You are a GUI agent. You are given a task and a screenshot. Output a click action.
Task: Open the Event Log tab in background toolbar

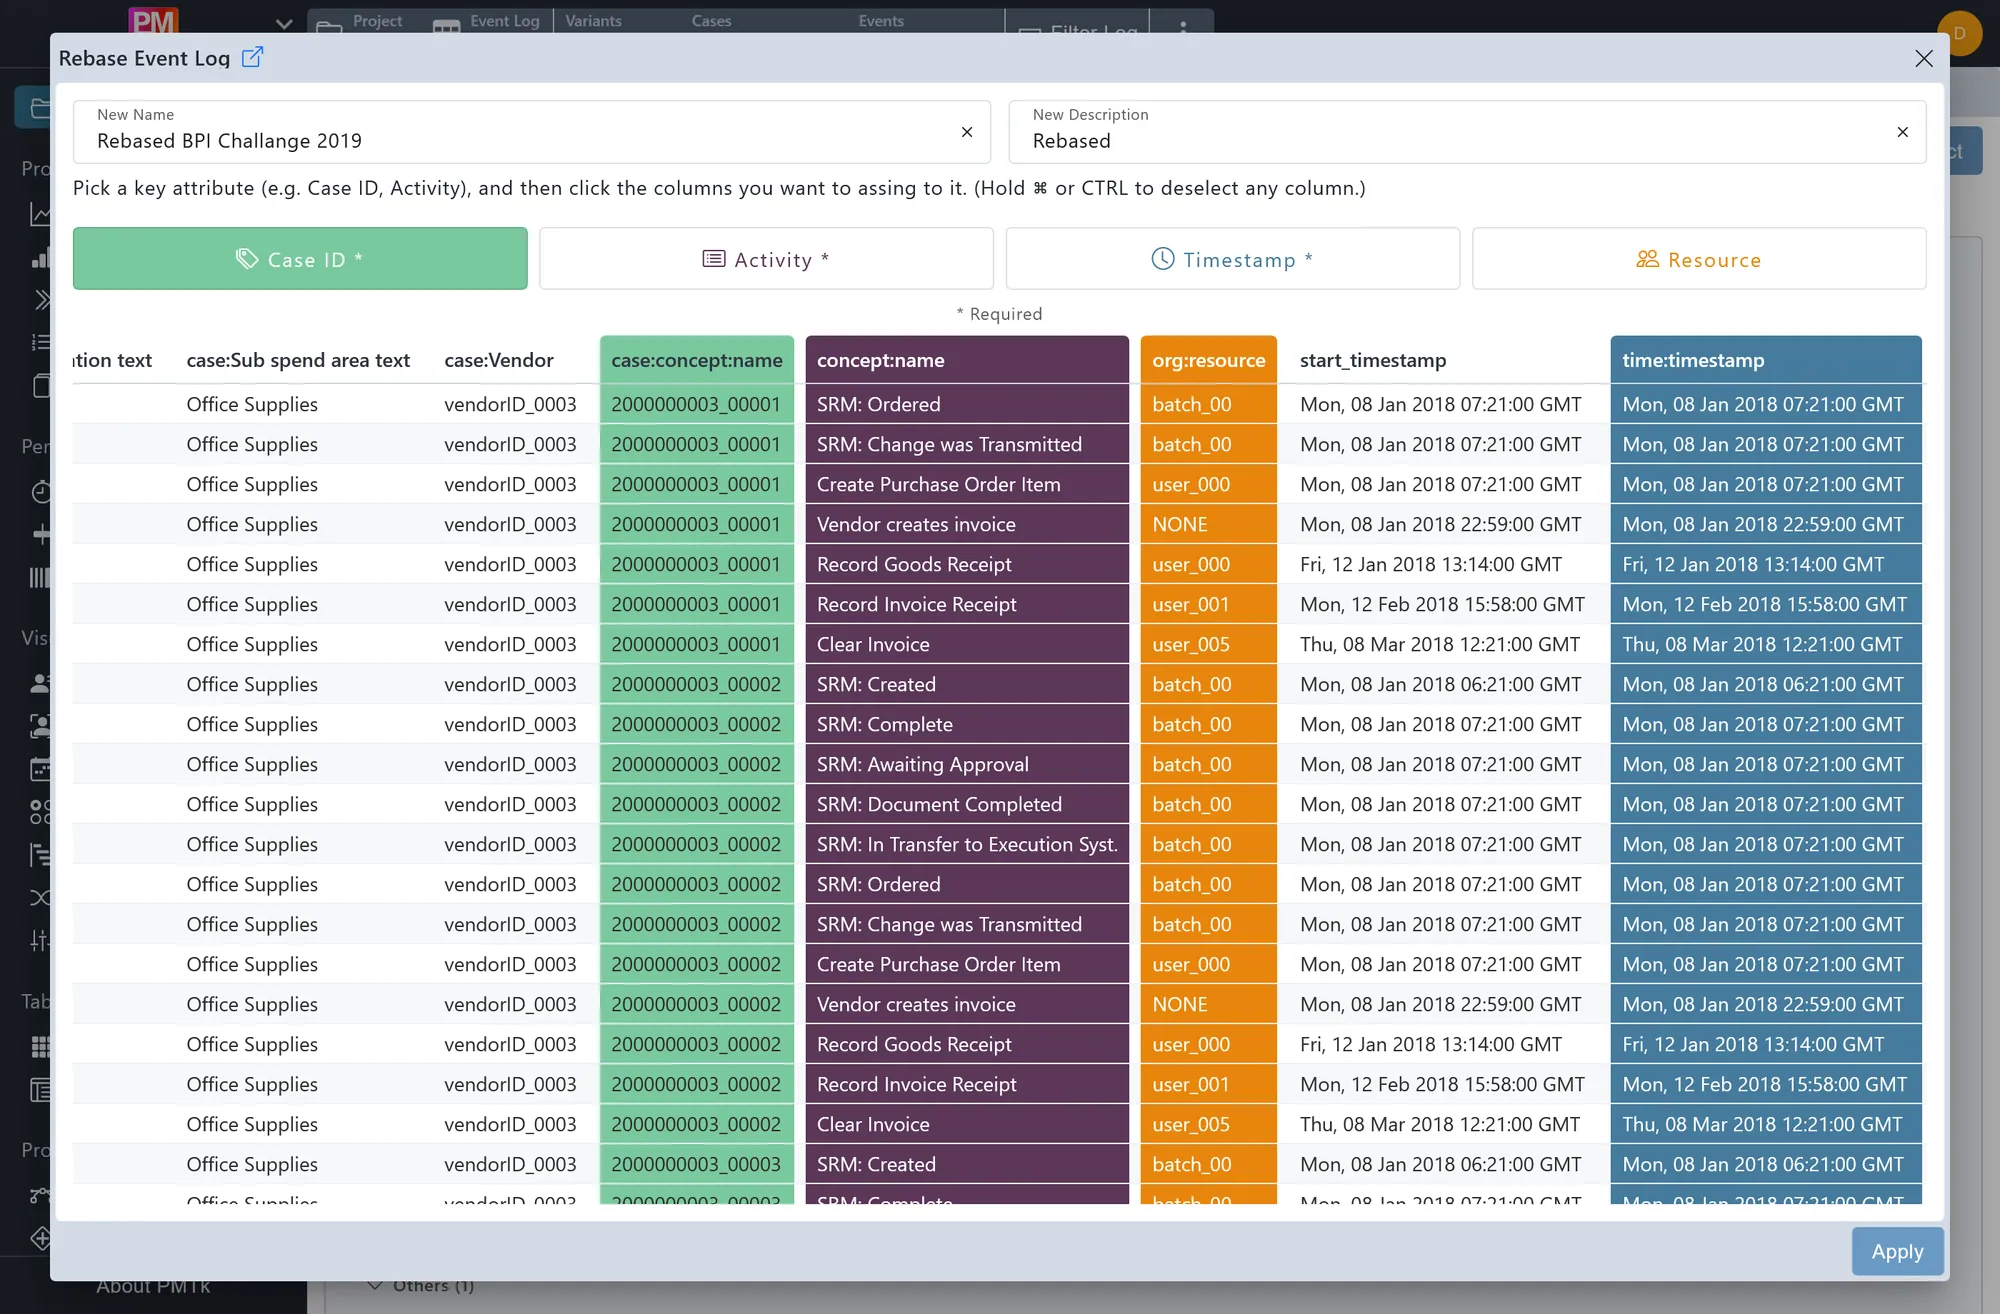487,21
